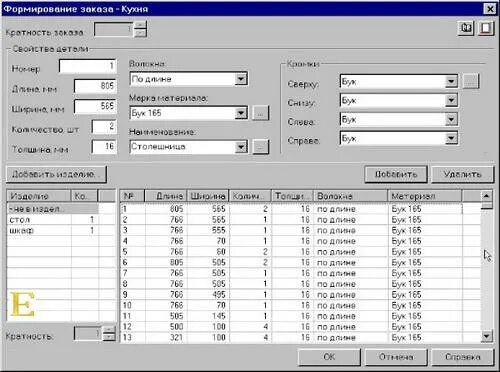Decrease the Кратность заказа spinner value
The width and height of the screenshot is (500, 372).
tap(140, 33)
